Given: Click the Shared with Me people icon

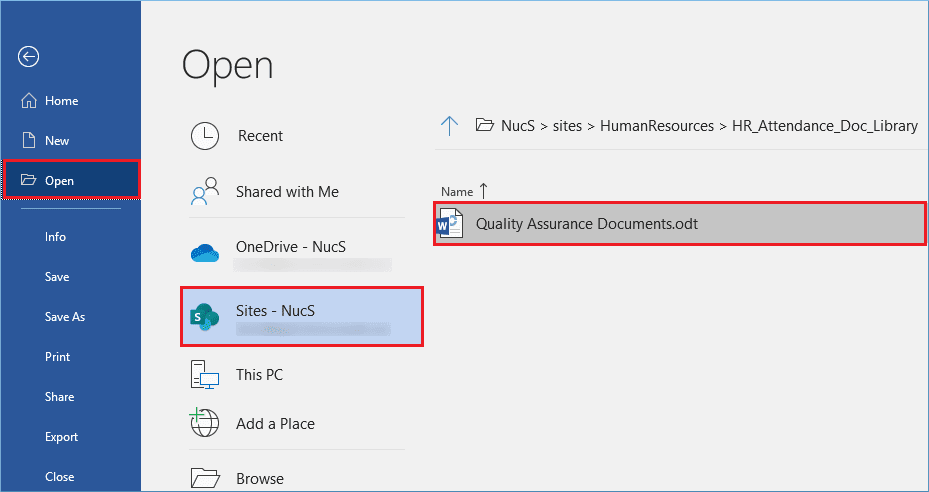Looking at the screenshot, I should tap(205, 191).
